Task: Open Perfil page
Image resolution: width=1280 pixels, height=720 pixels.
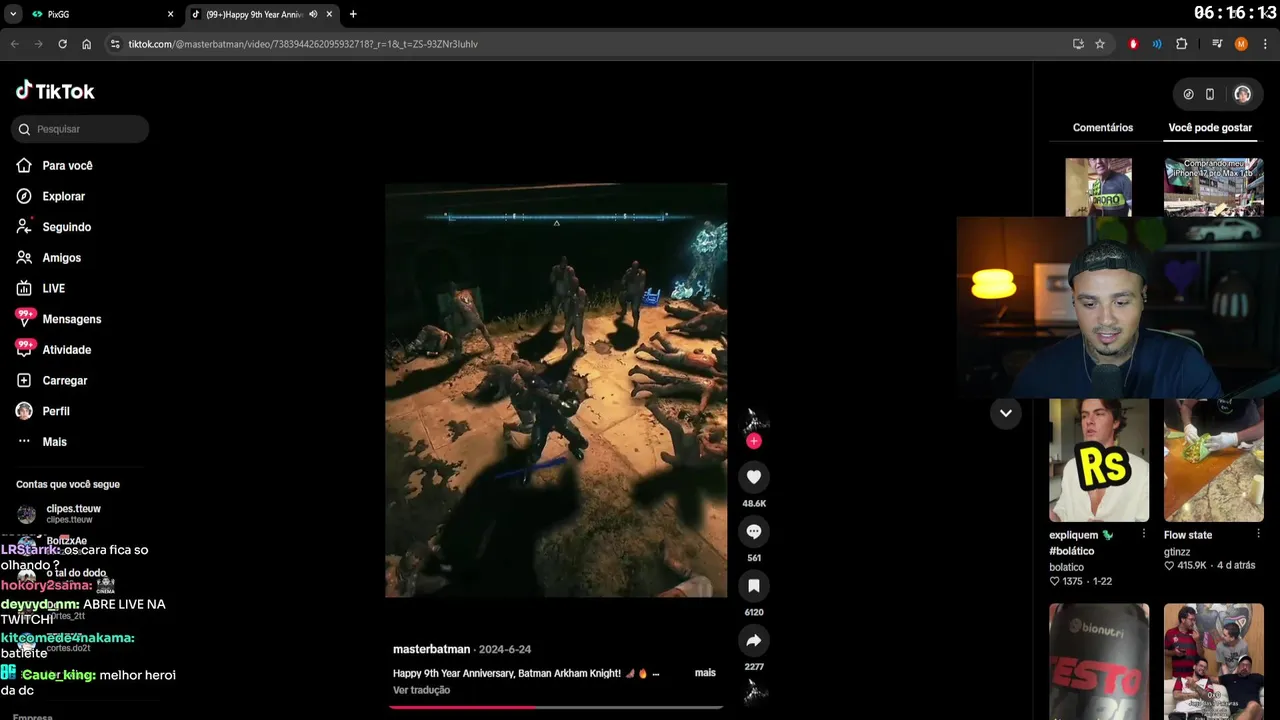Action: (x=55, y=411)
